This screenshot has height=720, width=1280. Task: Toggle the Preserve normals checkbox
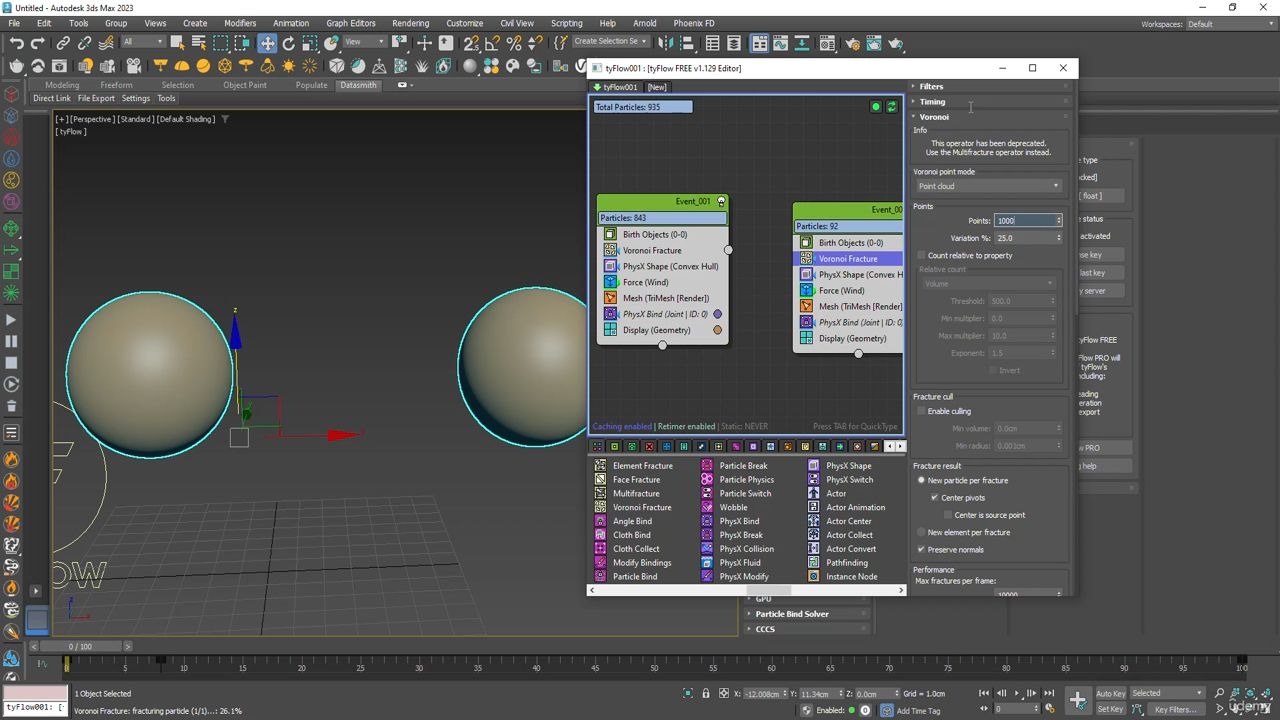tap(921, 549)
